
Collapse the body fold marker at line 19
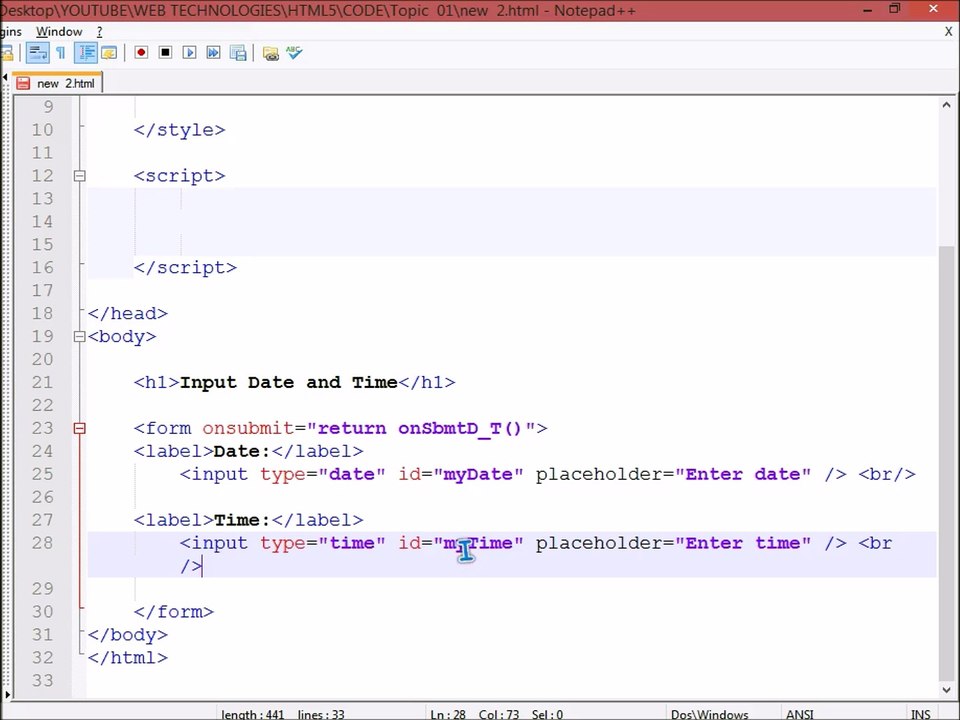point(80,337)
